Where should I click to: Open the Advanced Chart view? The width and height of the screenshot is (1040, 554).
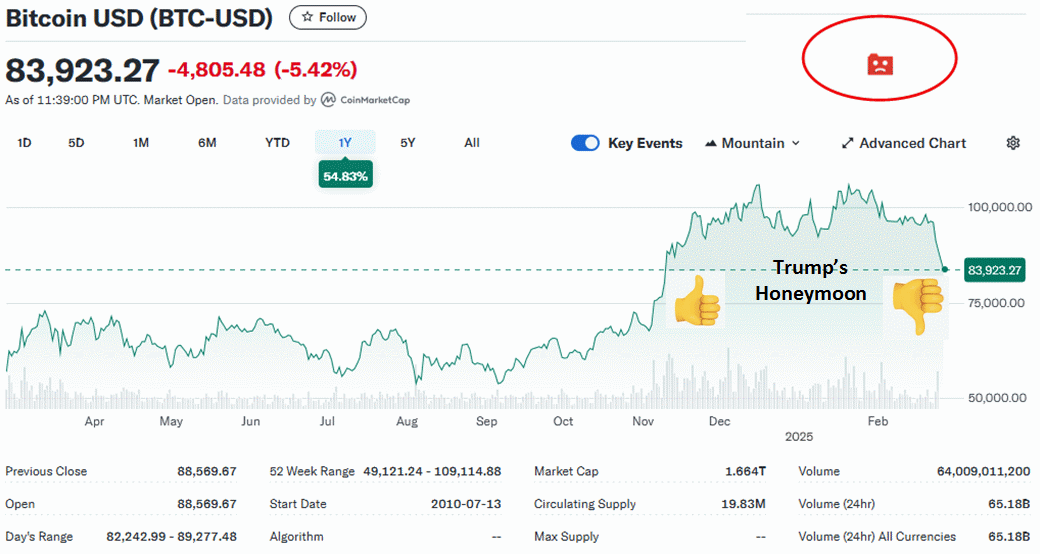click(x=903, y=143)
